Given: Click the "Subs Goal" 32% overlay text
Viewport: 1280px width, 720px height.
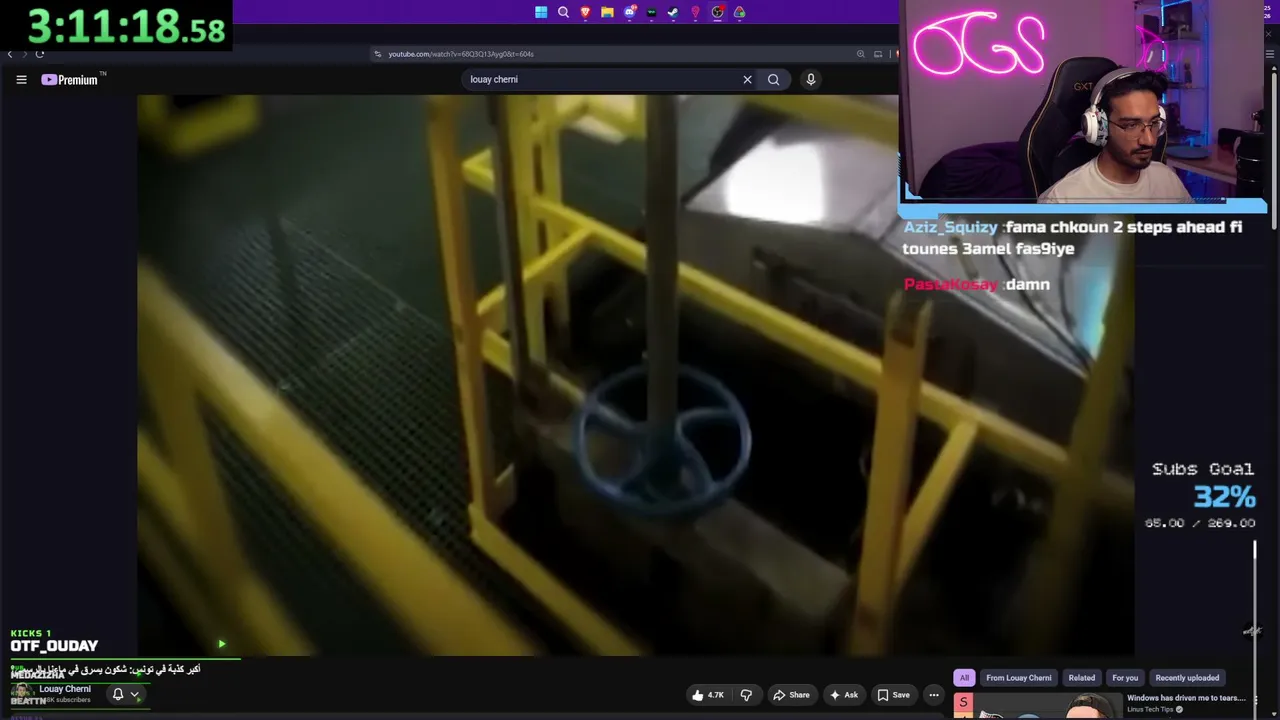Looking at the screenshot, I should [x=1201, y=484].
